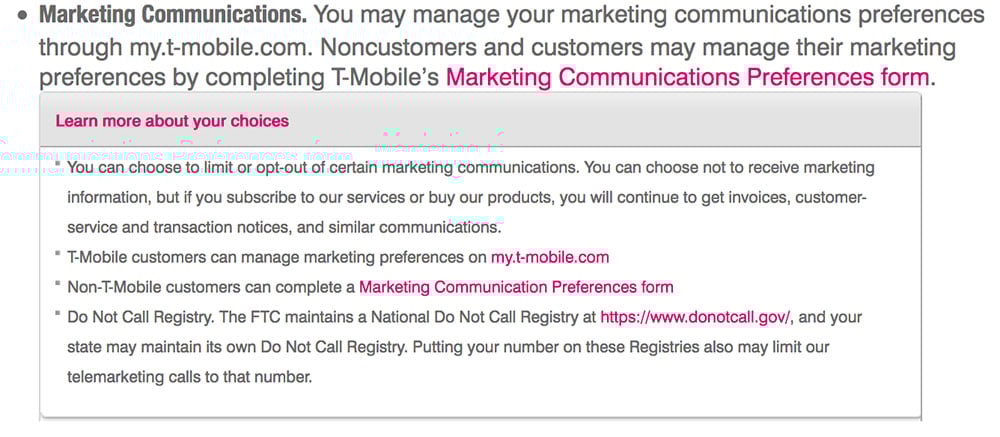Click the T-Mobile customers can manage marketing preferences text
This screenshot has width=1000, height=437.
[277, 257]
